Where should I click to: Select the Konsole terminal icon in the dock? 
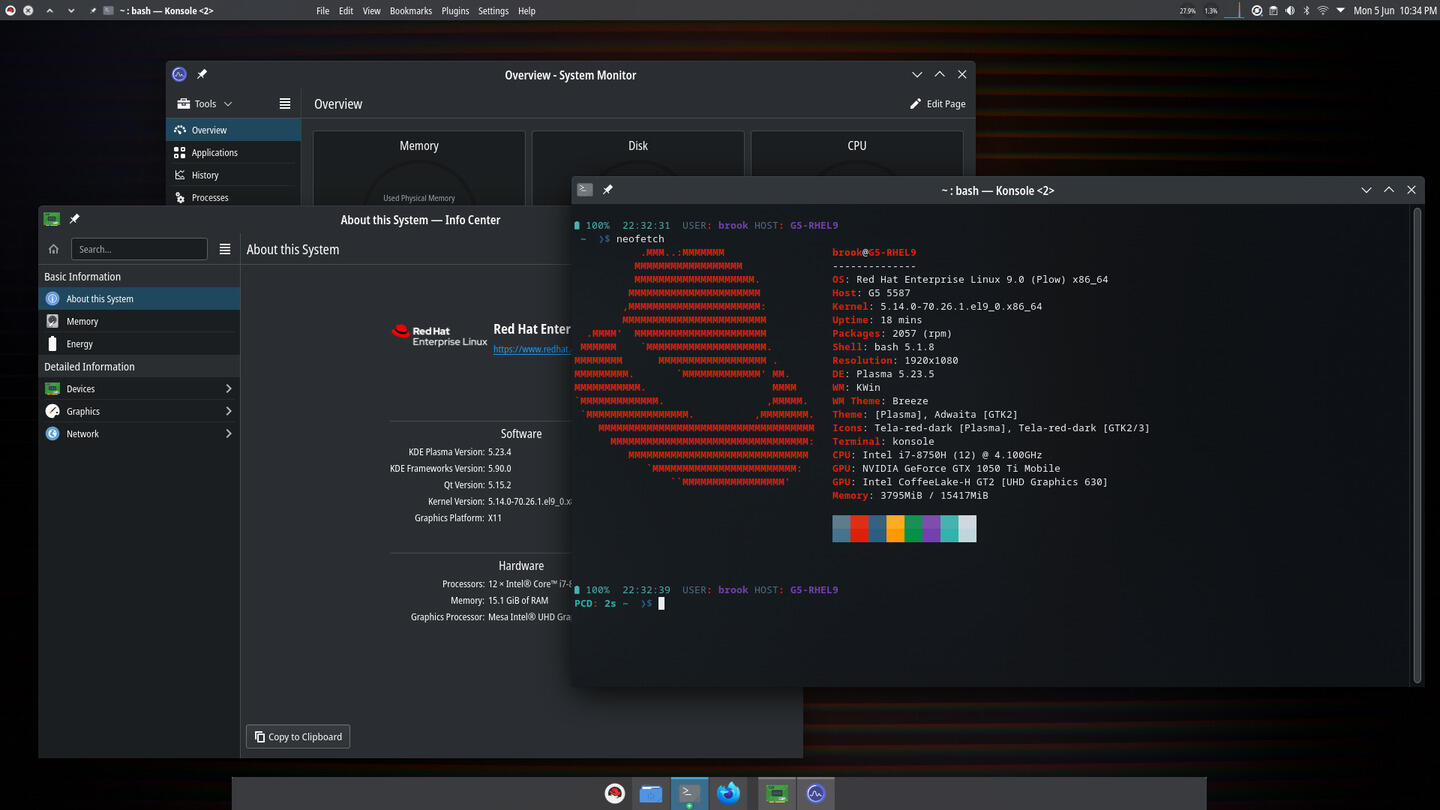689,794
